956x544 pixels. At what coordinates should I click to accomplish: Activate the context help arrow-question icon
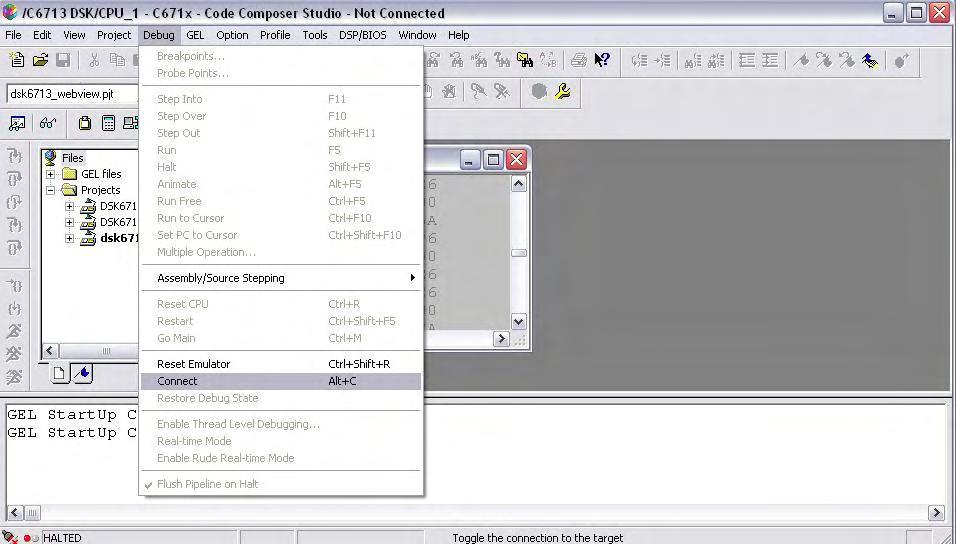point(602,60)
